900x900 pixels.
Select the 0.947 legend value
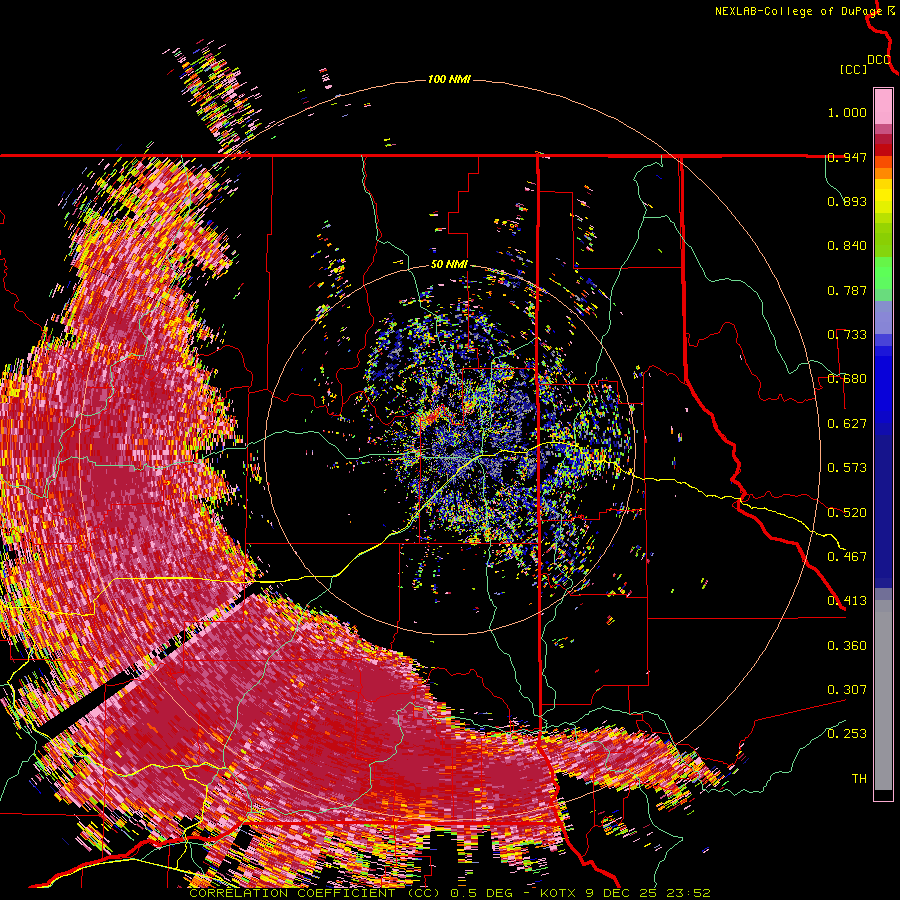847,157
